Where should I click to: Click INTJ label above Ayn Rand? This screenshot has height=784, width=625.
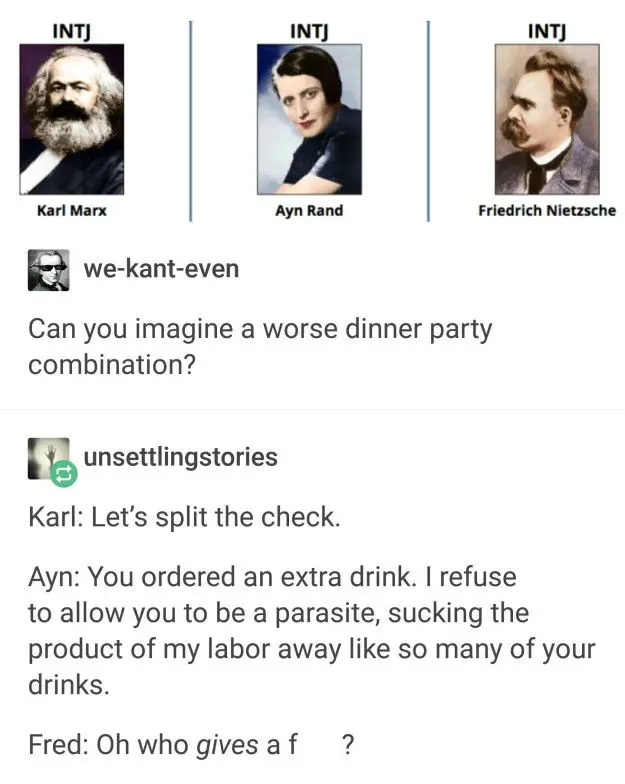pos(309,32)
